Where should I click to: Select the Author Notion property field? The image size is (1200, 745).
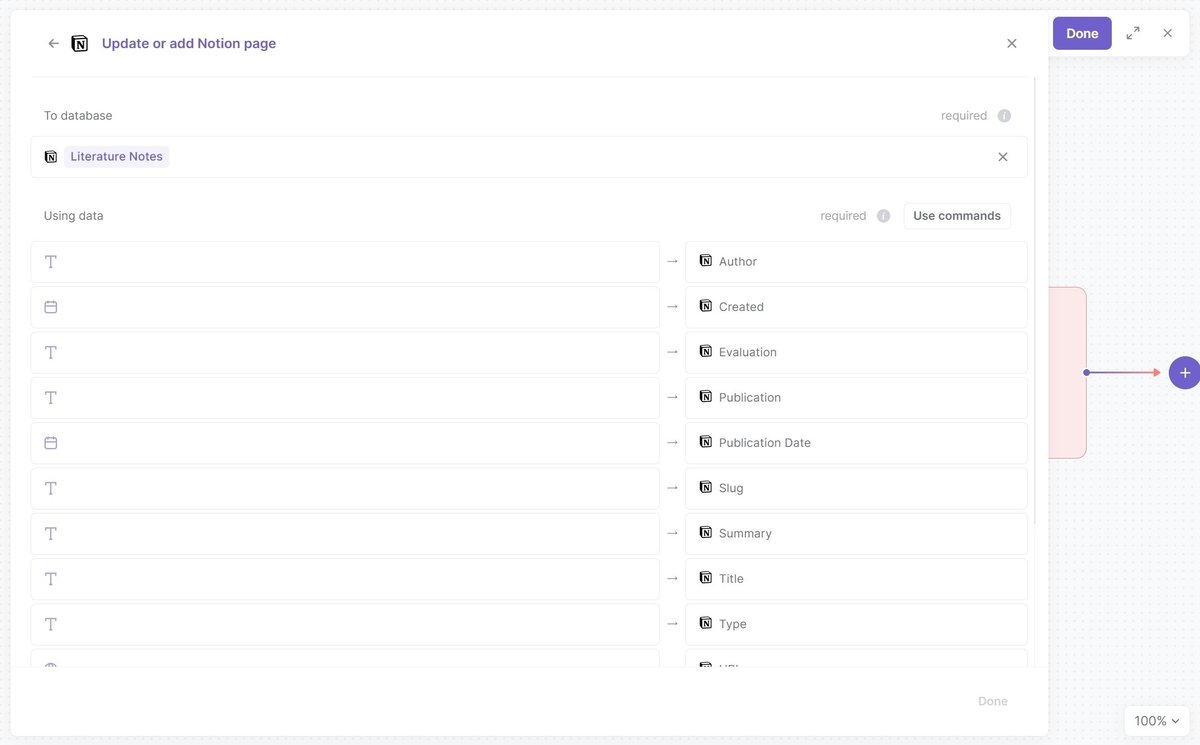point(856,262)
